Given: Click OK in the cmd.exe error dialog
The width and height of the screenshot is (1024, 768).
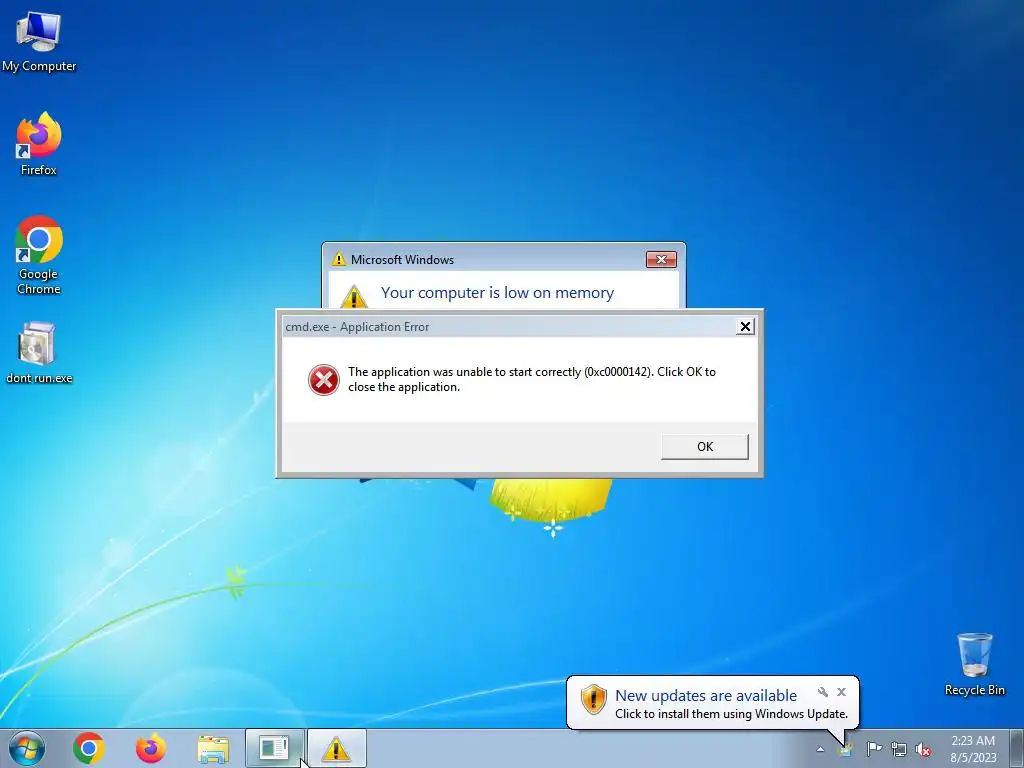Looking at the screenshot, I should [x=705, y=447].
